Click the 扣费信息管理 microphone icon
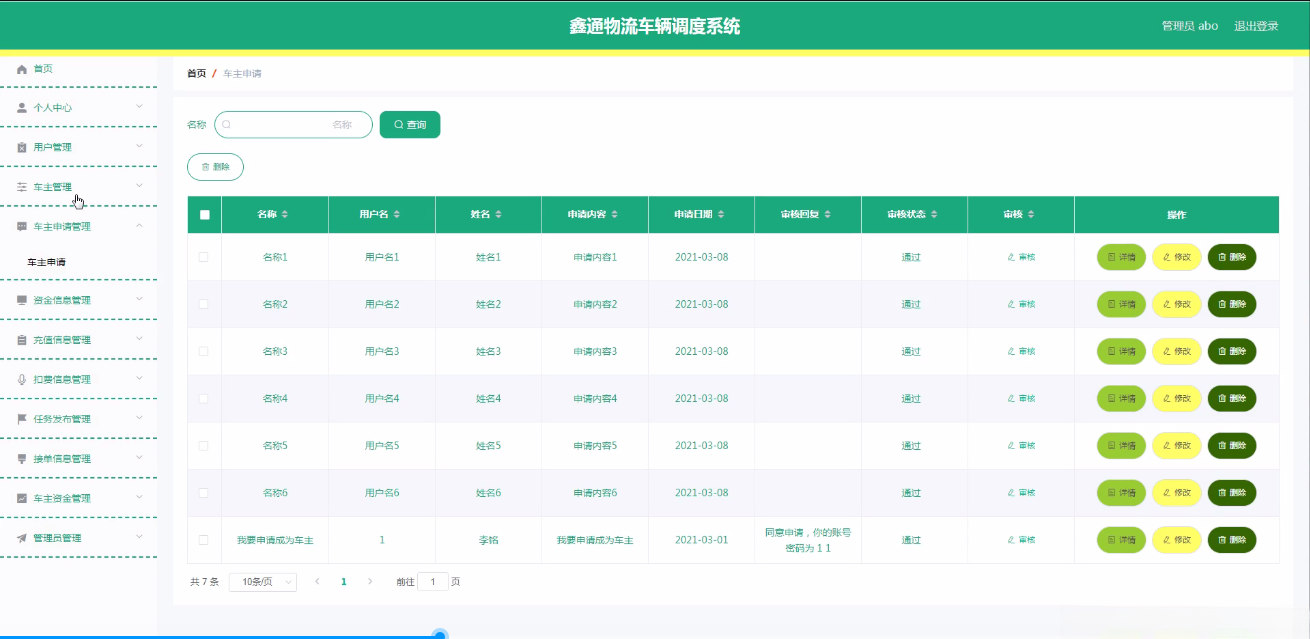Screen dimensions: 1310x639 pyautogui.click(x=20, y=379)
